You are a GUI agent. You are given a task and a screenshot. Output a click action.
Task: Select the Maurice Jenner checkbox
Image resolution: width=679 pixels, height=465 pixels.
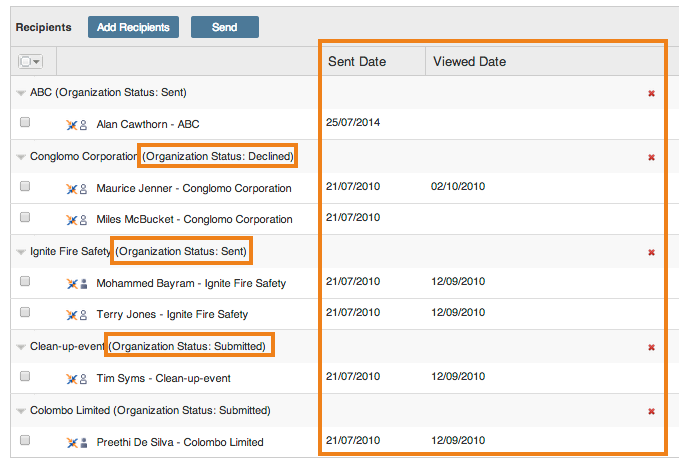click(x=25, y=187)
